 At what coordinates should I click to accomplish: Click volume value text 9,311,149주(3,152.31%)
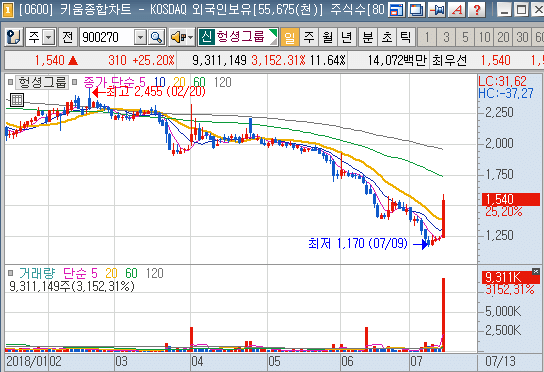(72, 286)
